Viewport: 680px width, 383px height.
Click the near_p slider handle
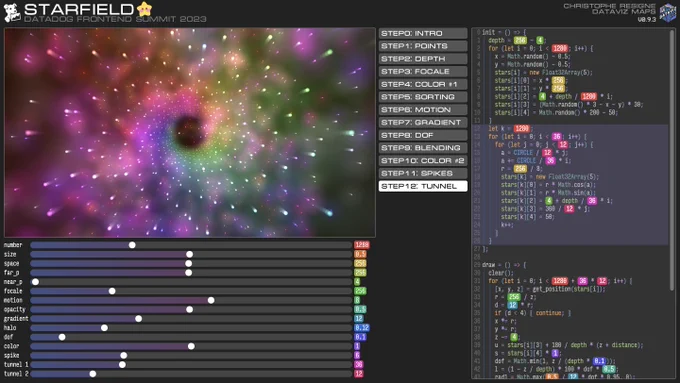pyautogui.click(x=36, y=282)
